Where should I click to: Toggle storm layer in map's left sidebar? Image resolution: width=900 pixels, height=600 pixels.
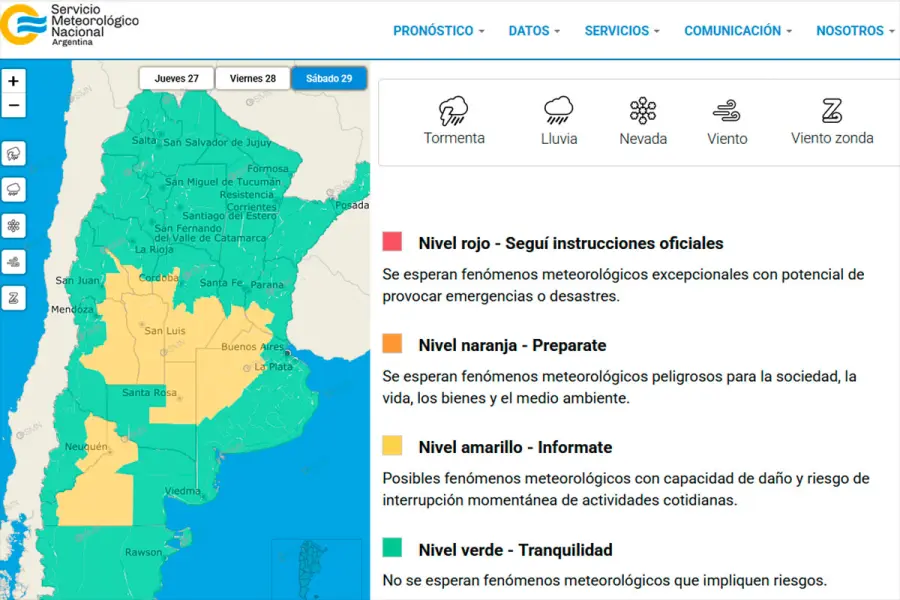14,154
